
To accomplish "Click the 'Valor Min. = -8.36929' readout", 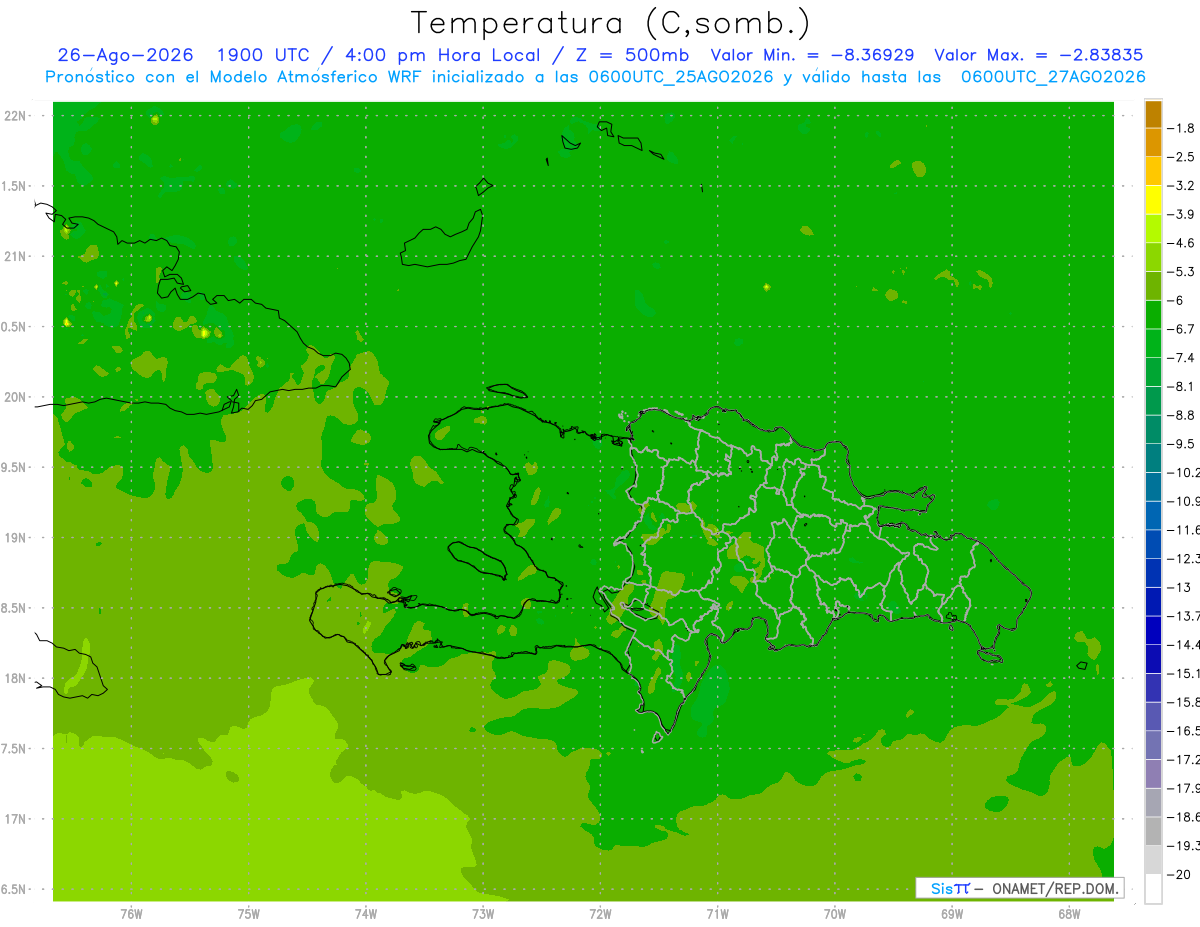I will point(812,55).
